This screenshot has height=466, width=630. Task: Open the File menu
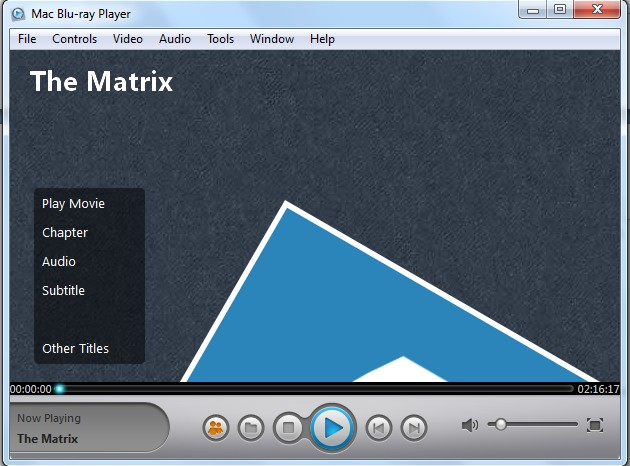(x=27, y=39)
